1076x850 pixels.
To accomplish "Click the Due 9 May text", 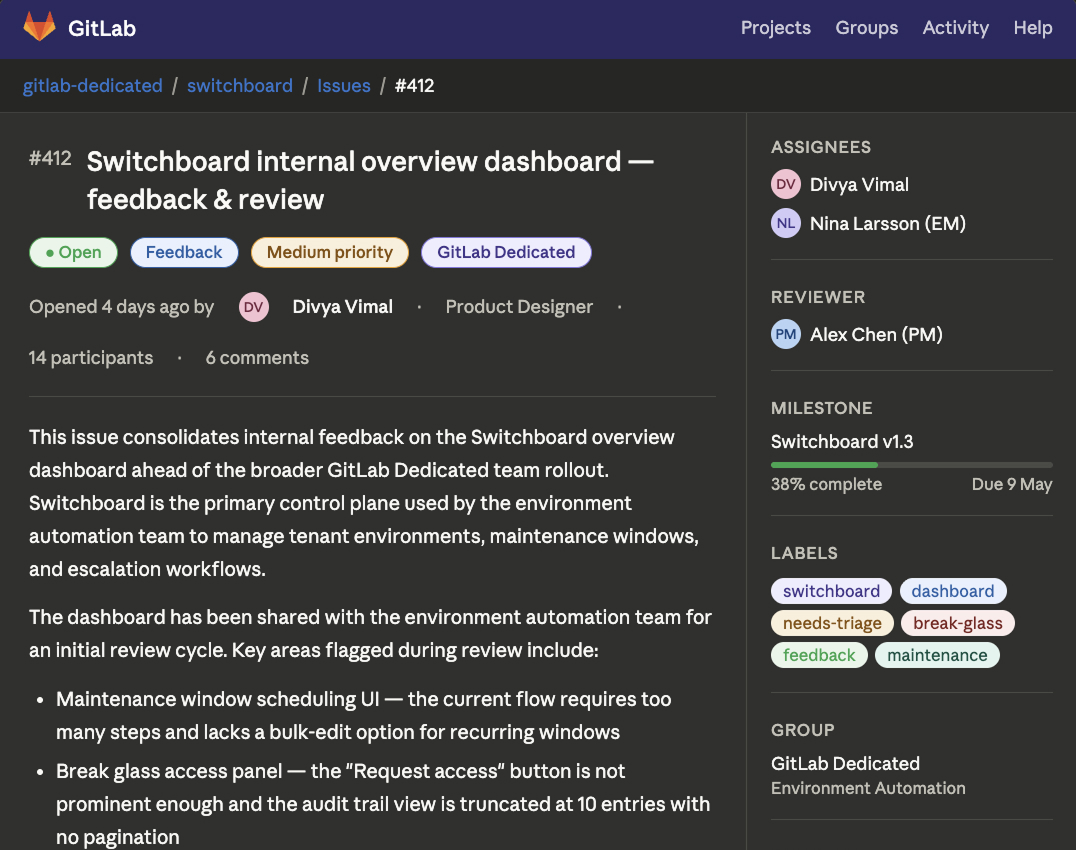I will click(x=1011, y=484).
